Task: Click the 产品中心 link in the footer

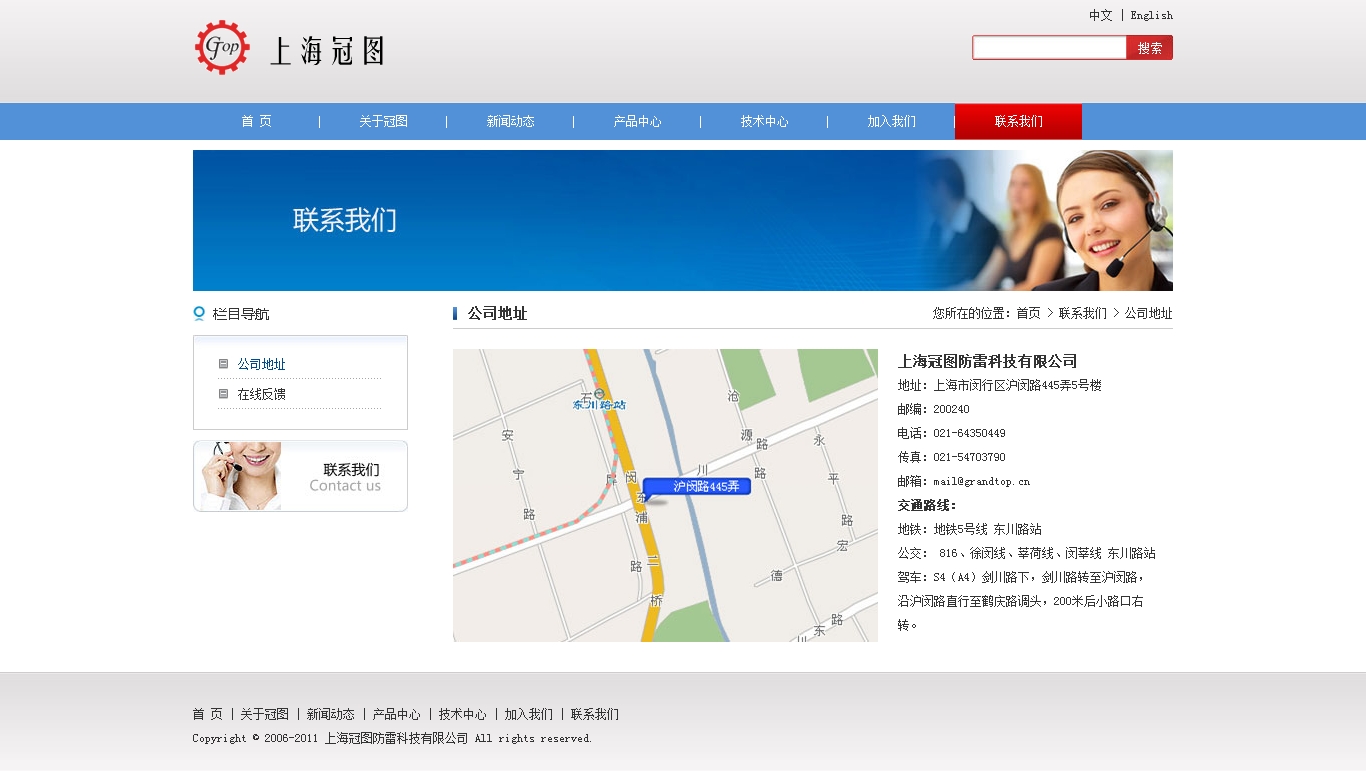Action: (396, 714)
